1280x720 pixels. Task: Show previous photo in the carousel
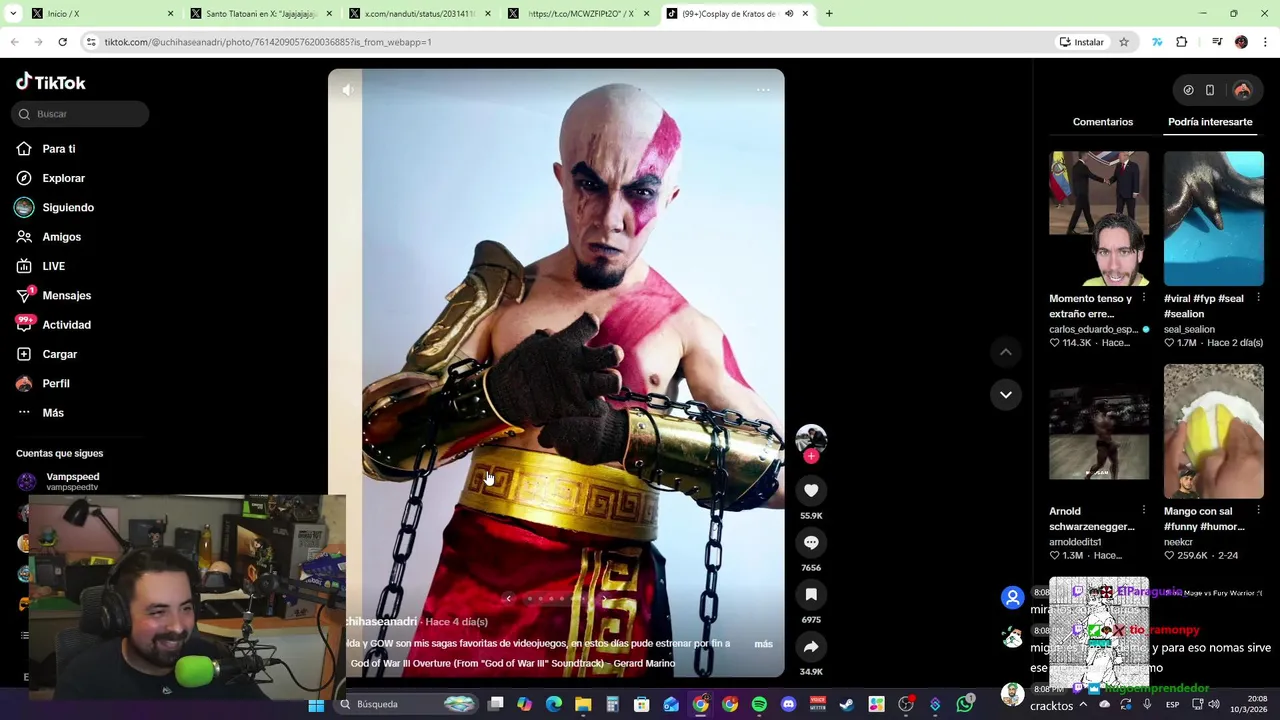(x=508, y=599)
